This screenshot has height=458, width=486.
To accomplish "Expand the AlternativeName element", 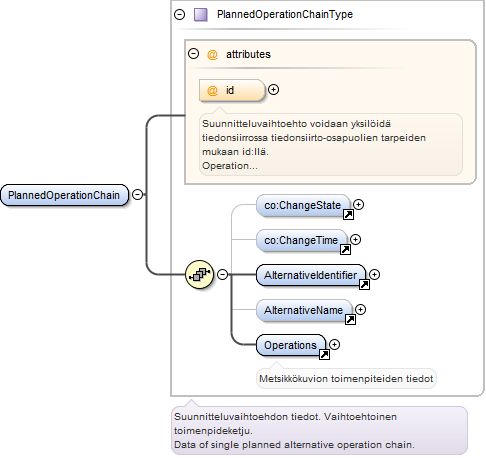I will pyautogui.click(x=360, y=309).
